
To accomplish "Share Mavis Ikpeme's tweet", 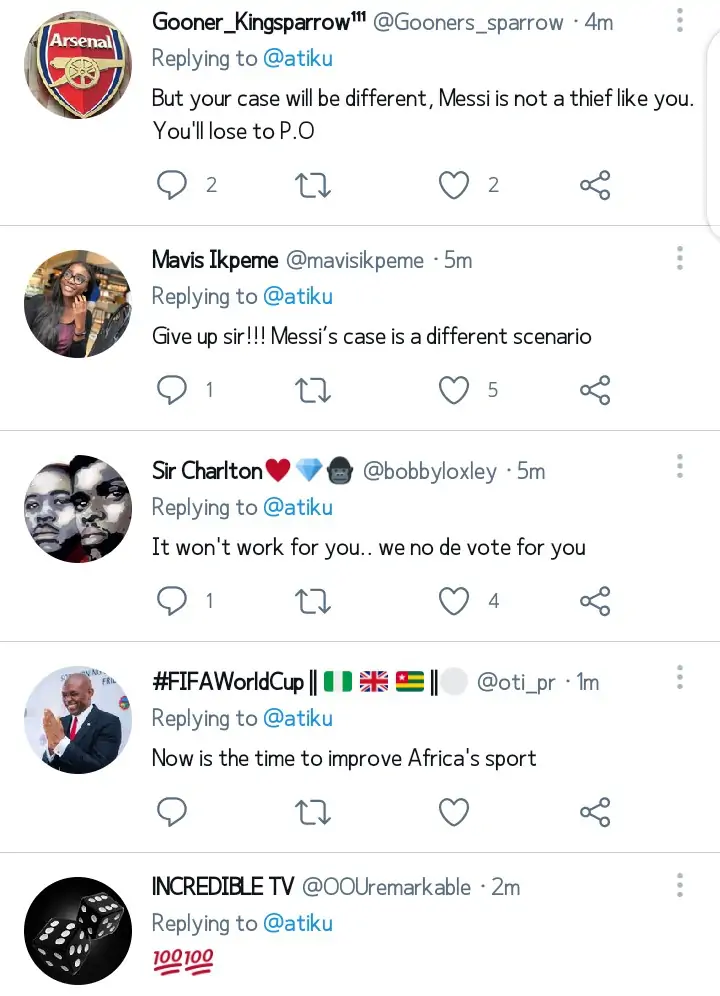I will pyautogui.click(x=595, y=390).
